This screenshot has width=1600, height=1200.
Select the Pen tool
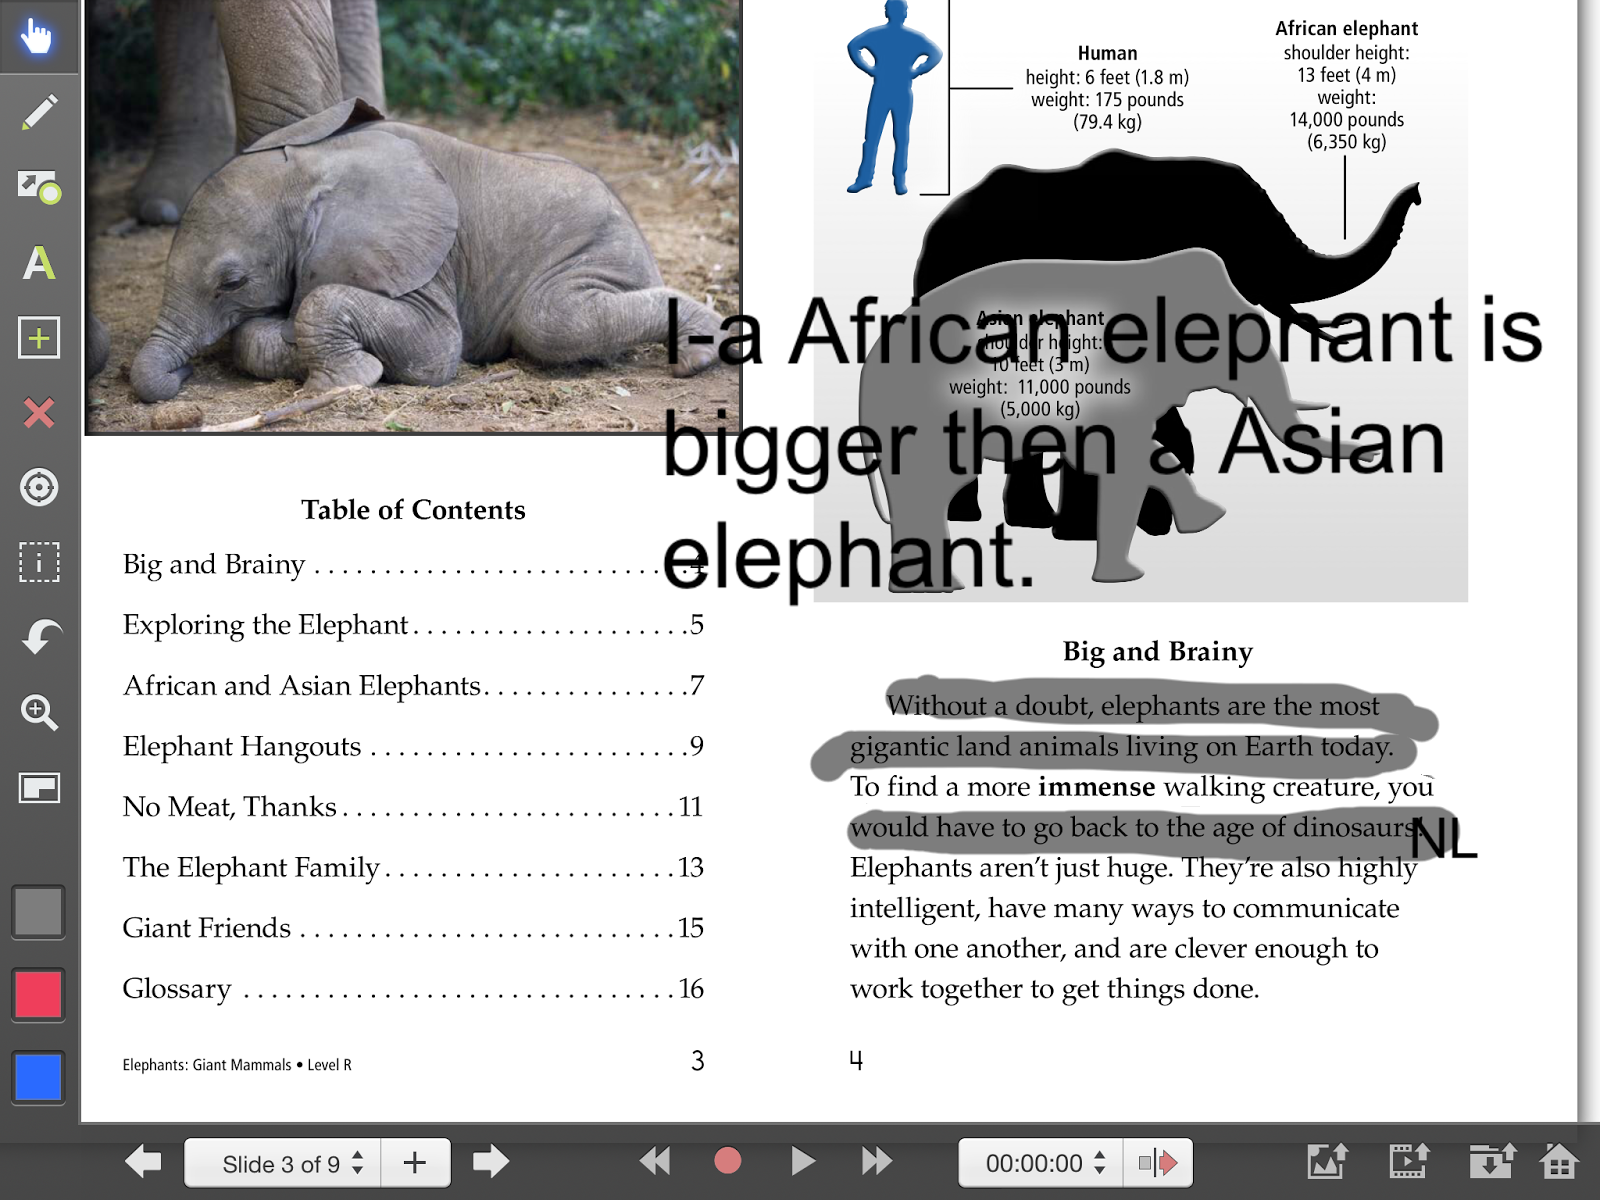coord(38,112)
